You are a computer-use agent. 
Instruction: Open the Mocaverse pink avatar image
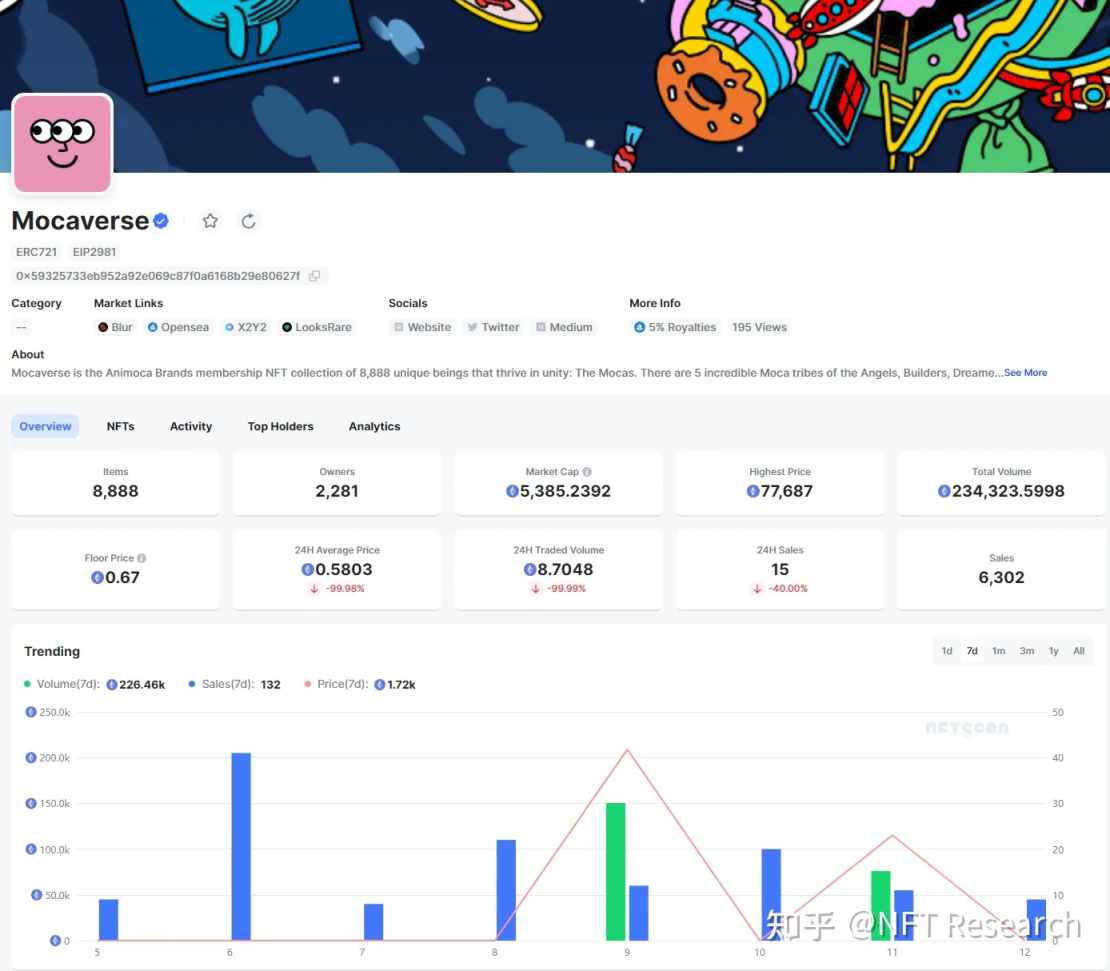(x=62, y=143)
